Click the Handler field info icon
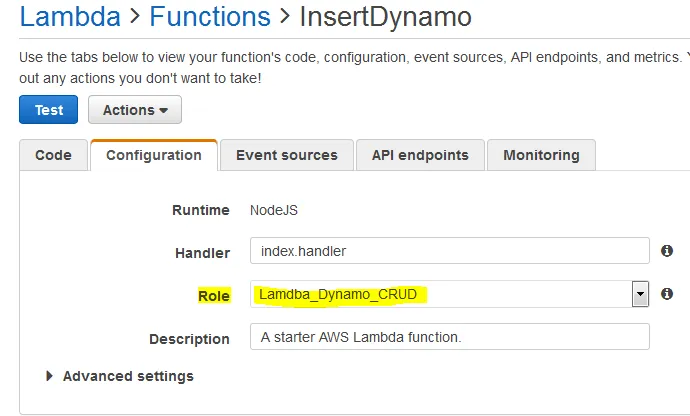Image resolution: width=690 pixels, height=416 pixels. click(x=667, y=251)
